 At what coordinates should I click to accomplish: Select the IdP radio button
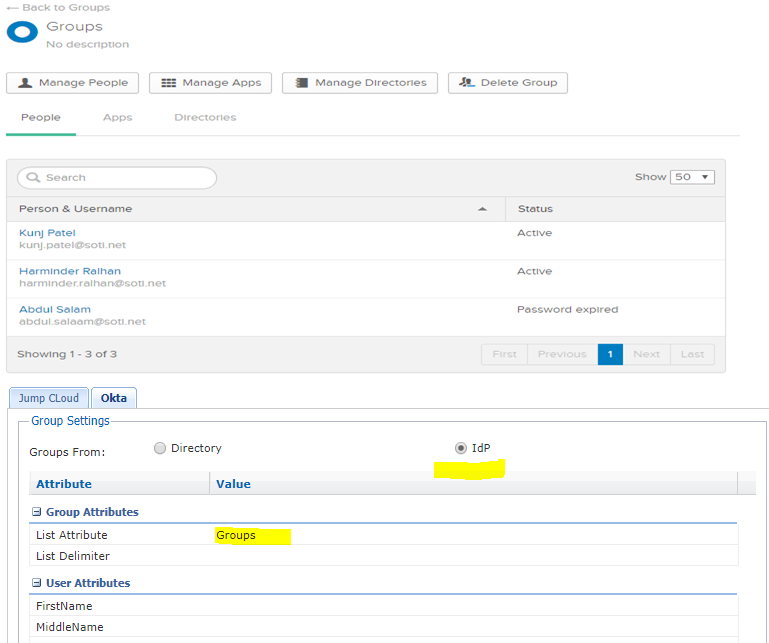tap(461, 448)
